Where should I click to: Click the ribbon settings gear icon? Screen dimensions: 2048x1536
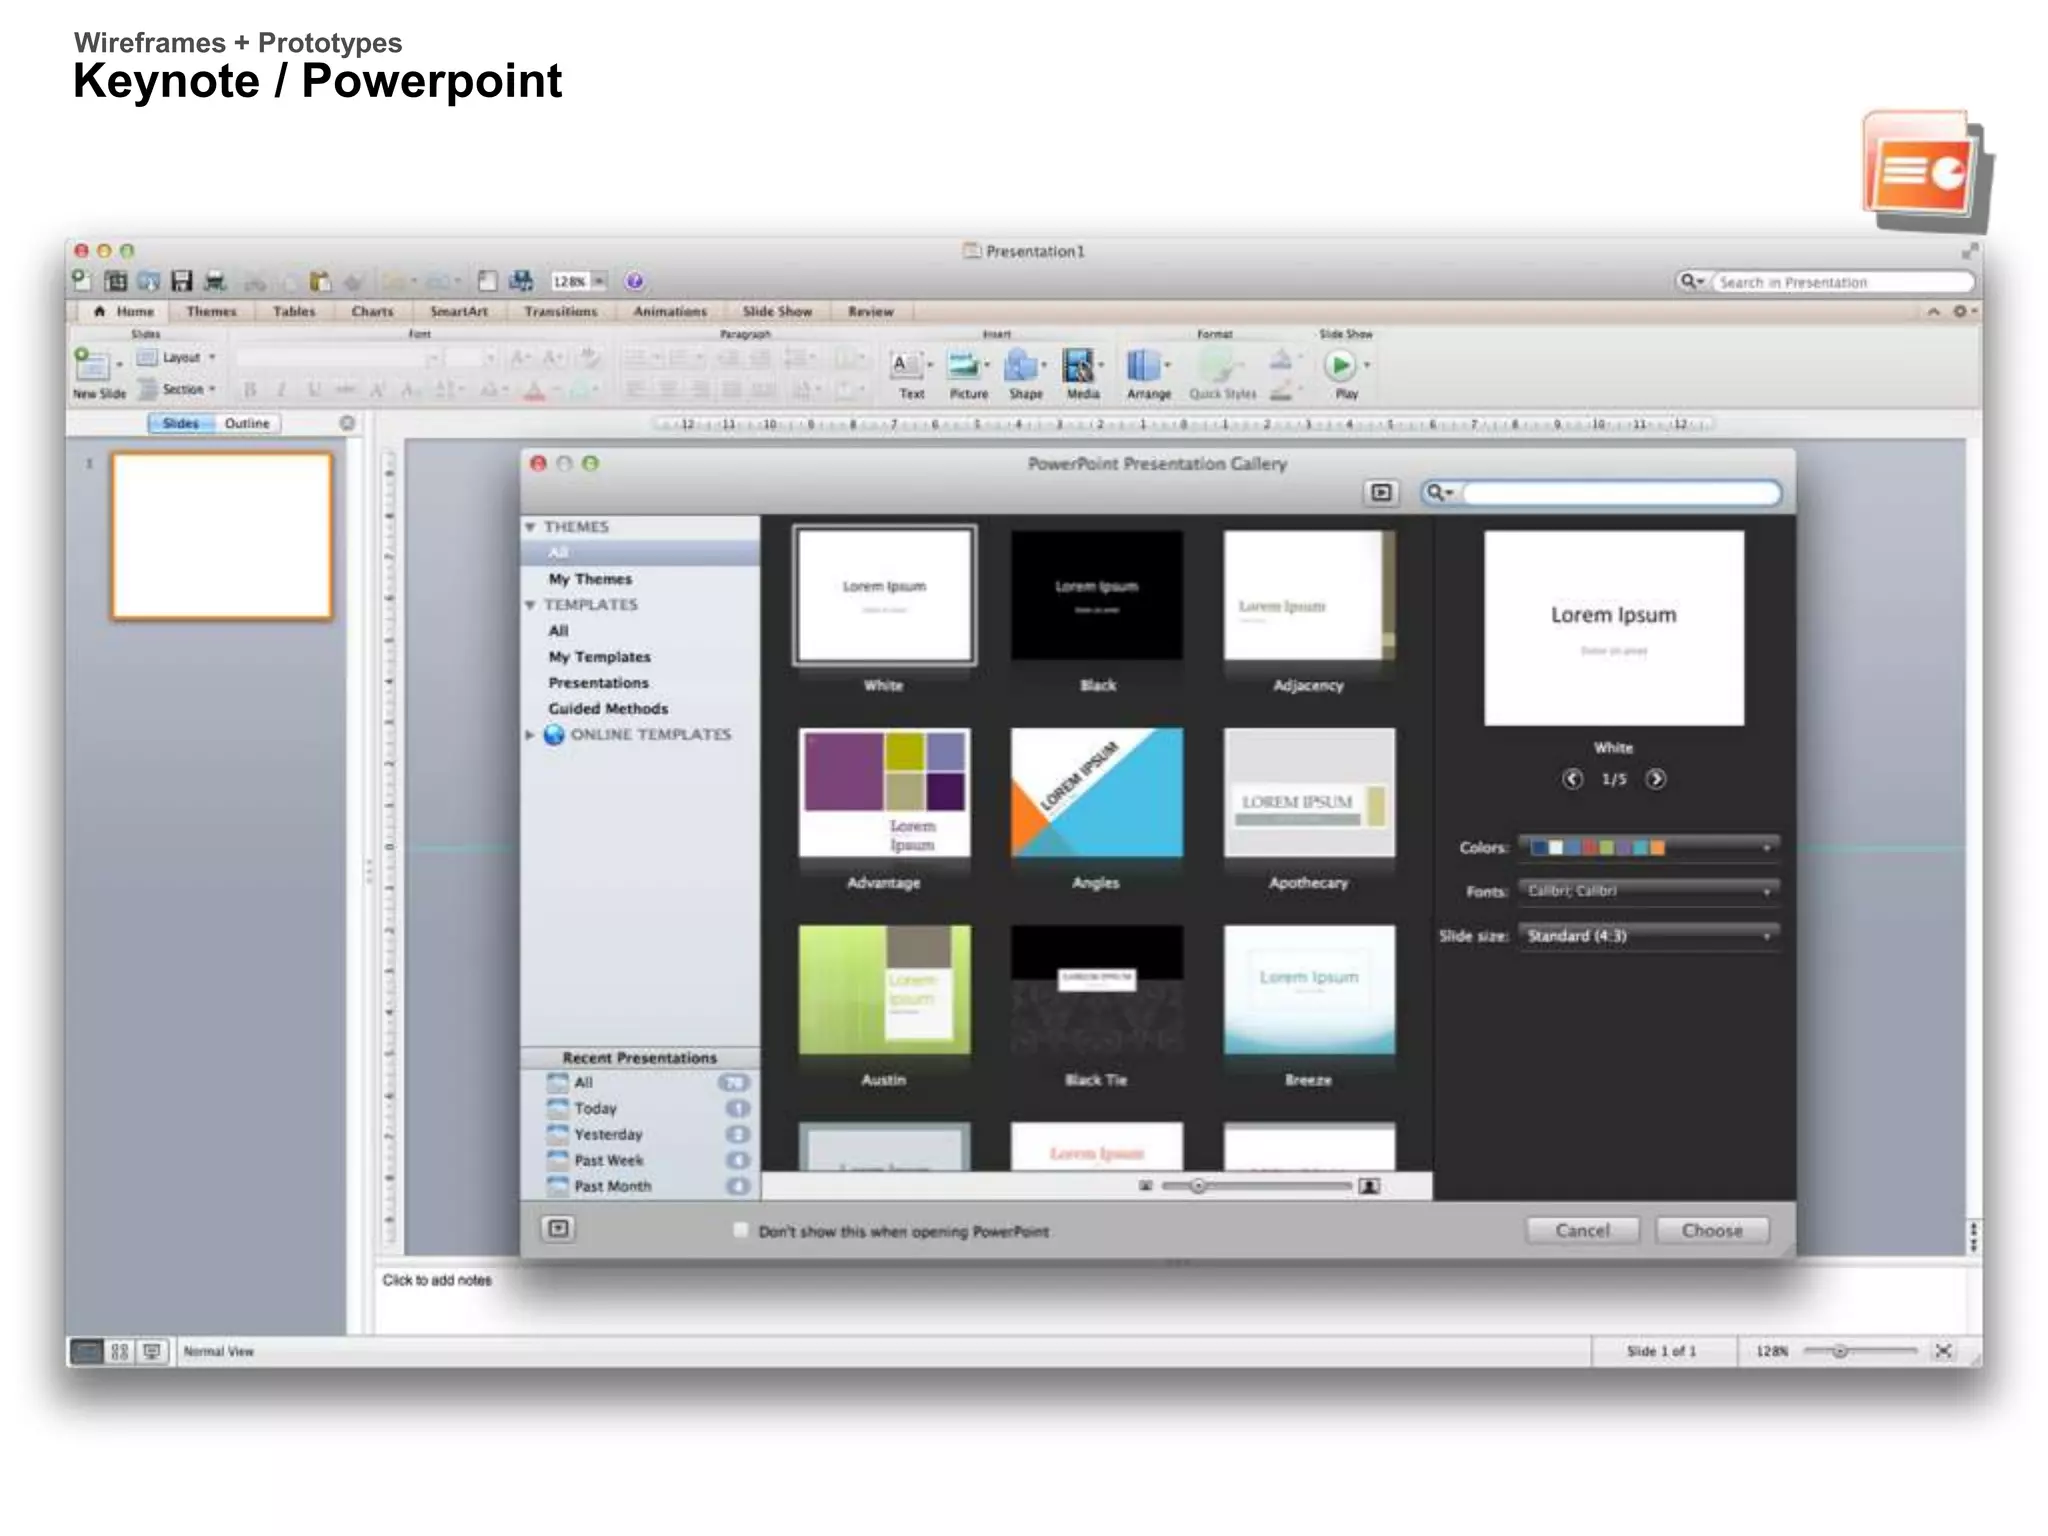click(1960, 312)
